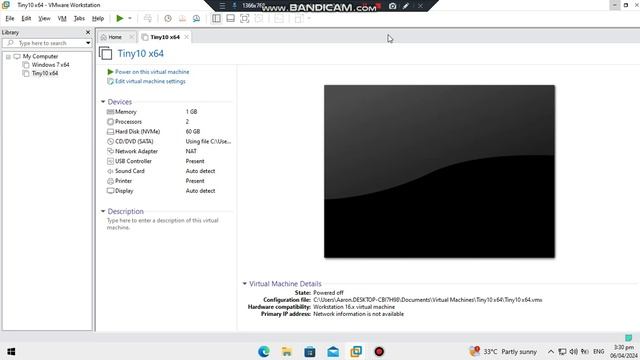Collapse the Devices section
The image size is (640, 360).
click(x=103, y=102)
